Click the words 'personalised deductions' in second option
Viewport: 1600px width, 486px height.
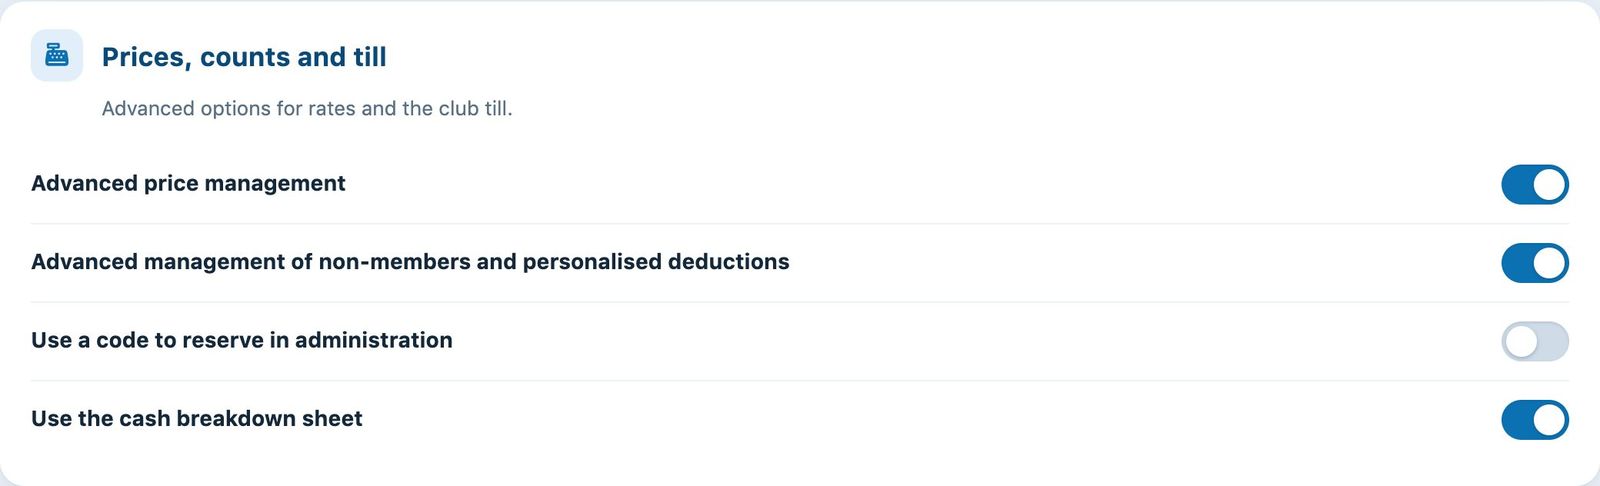pos(656,261)
